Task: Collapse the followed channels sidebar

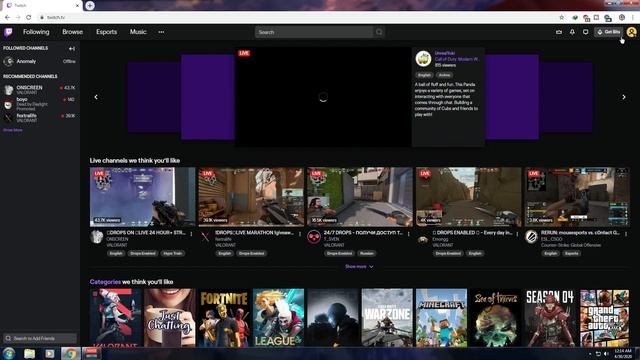Action: [x=72, y=49]
